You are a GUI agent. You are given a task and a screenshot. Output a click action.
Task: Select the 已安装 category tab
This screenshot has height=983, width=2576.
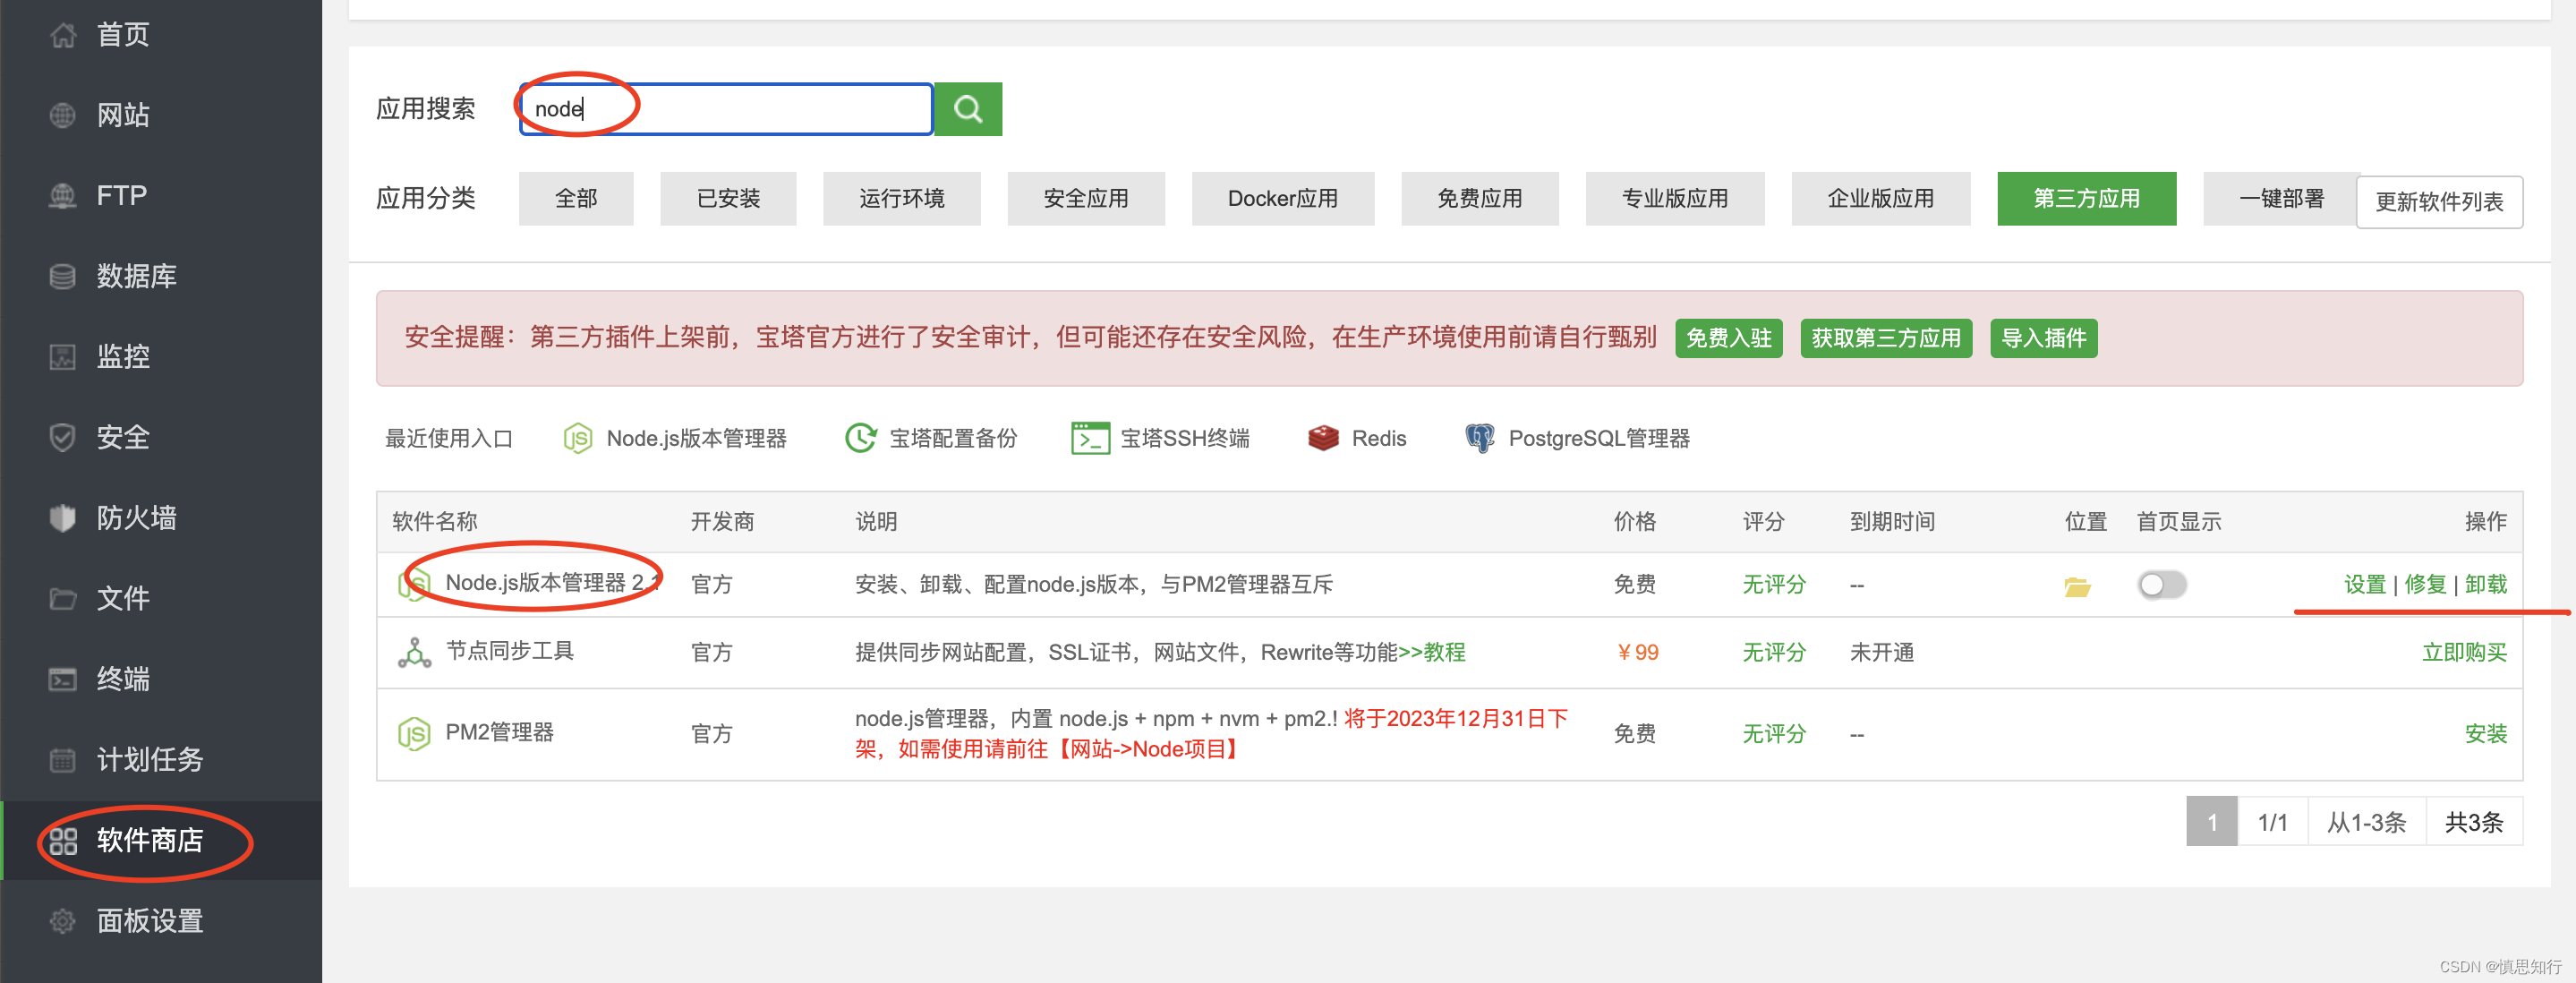(727, 198)
